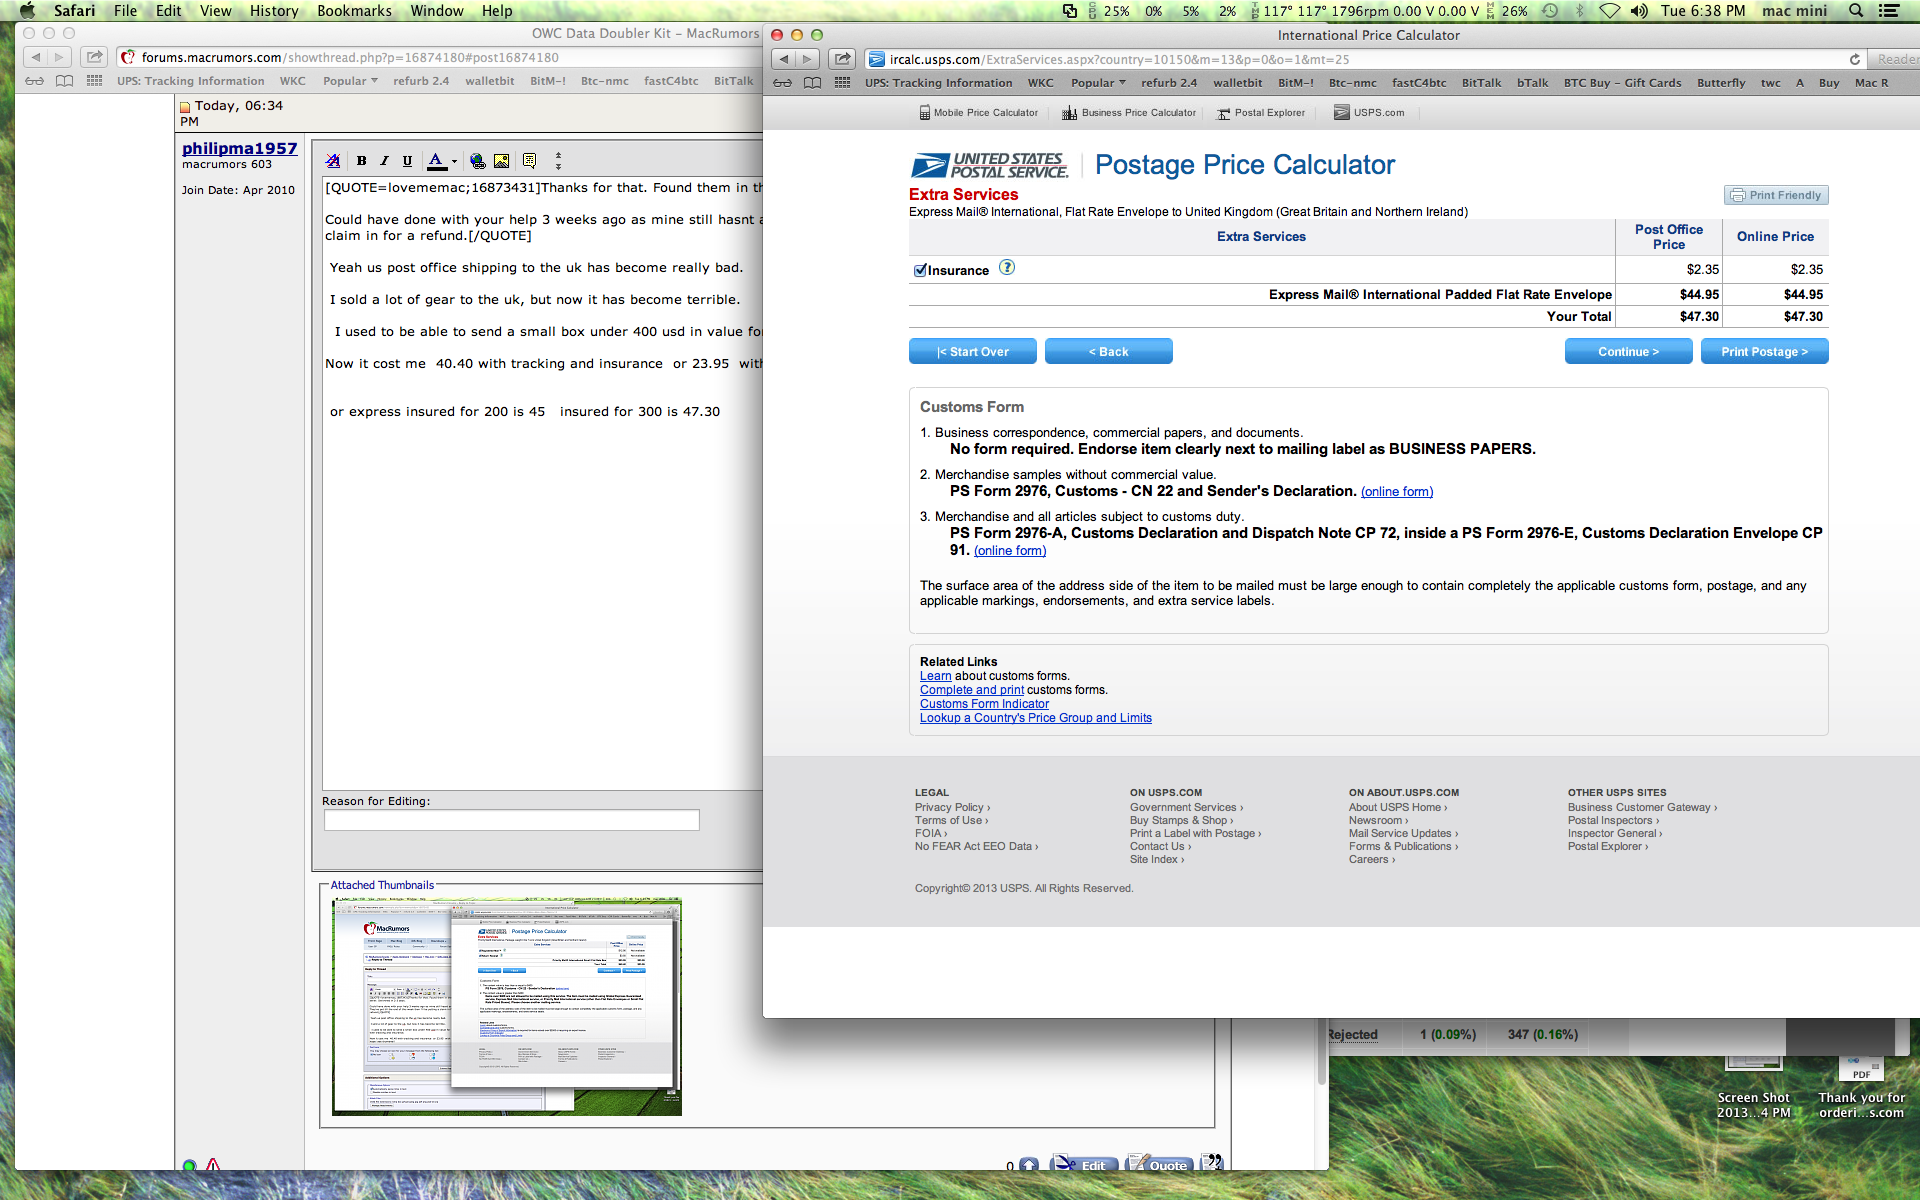Click back arrow in MacRumors window
Viewport: 1920px width, 1200px height.
click(35, 57)
